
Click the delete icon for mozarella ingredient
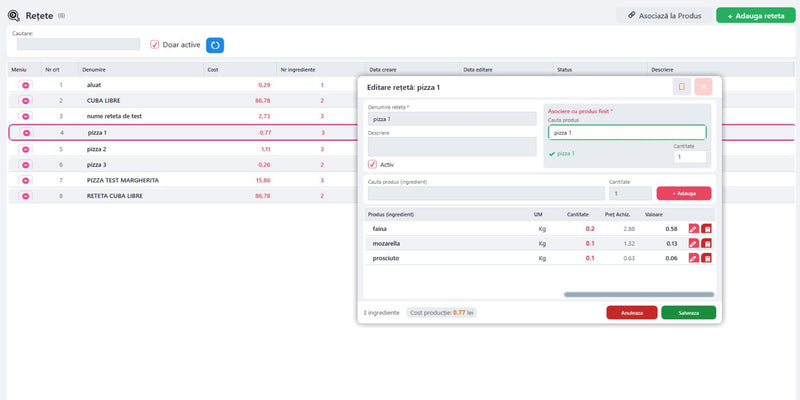[707, 243]
